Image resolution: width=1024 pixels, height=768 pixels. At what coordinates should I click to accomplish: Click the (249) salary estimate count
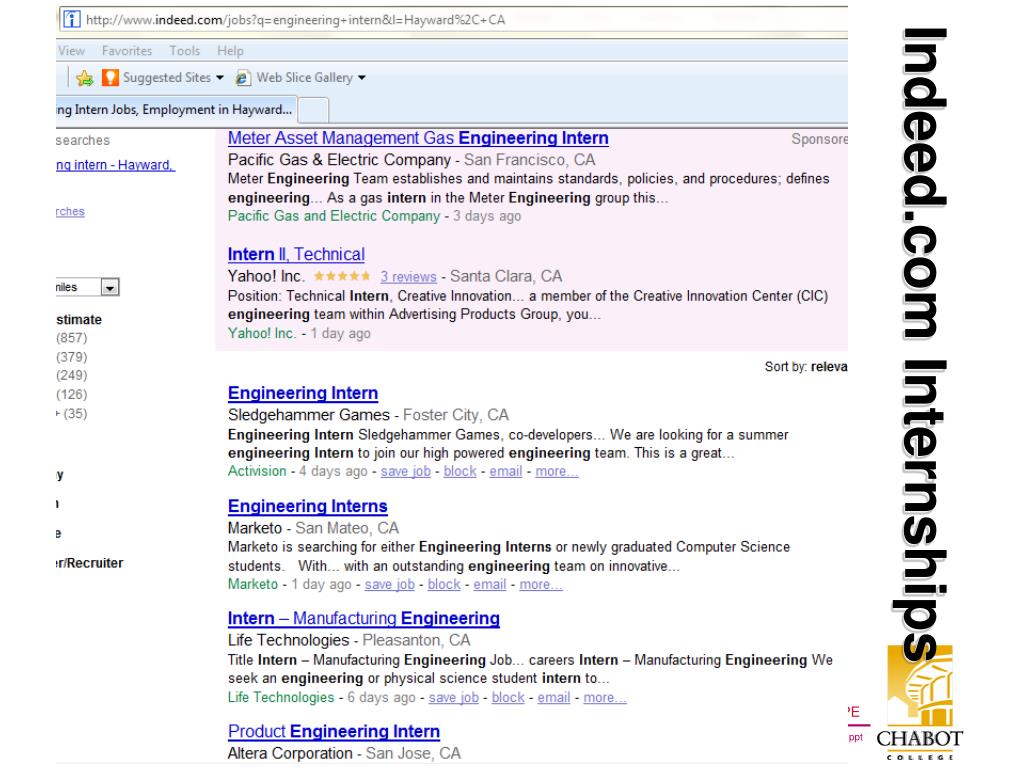tap(71, 376)
